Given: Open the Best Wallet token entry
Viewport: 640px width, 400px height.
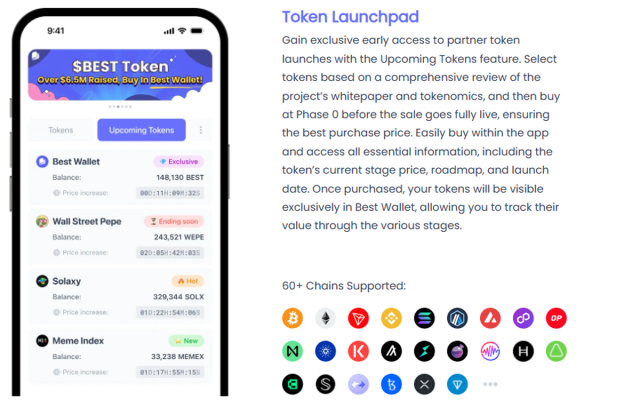Looking at the screenshot, I should 120,178.
